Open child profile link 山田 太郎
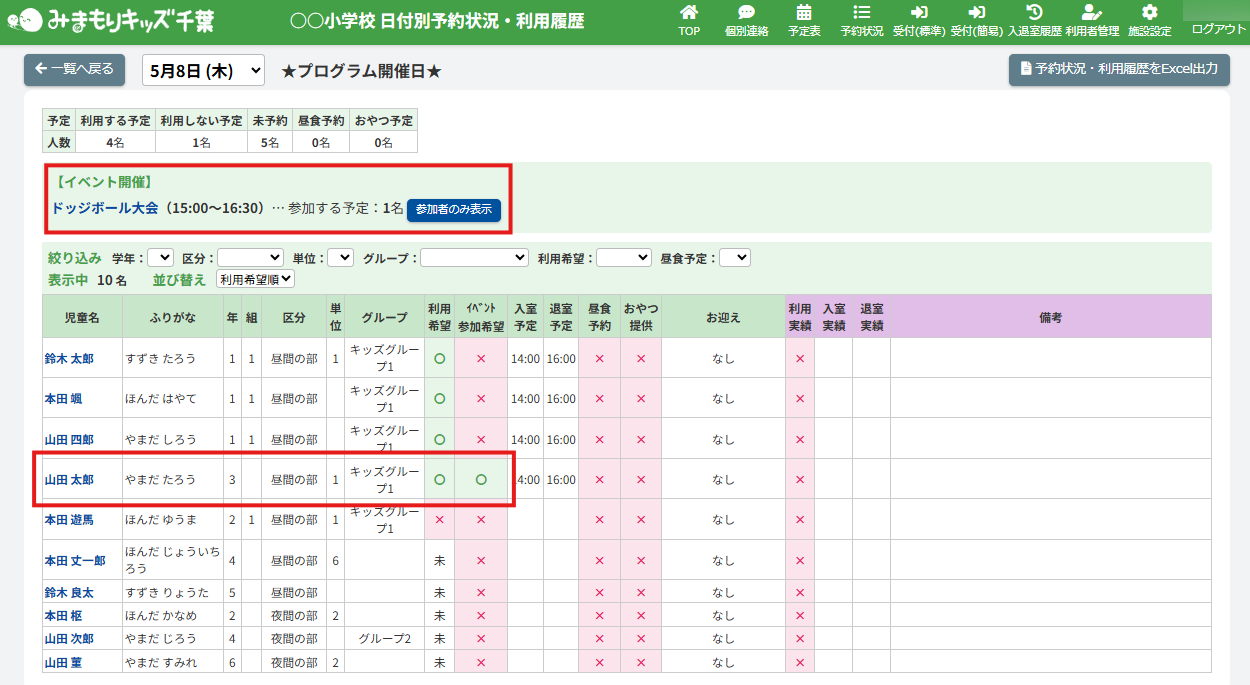The image size is (1250, 685). [x=69, y=480]
